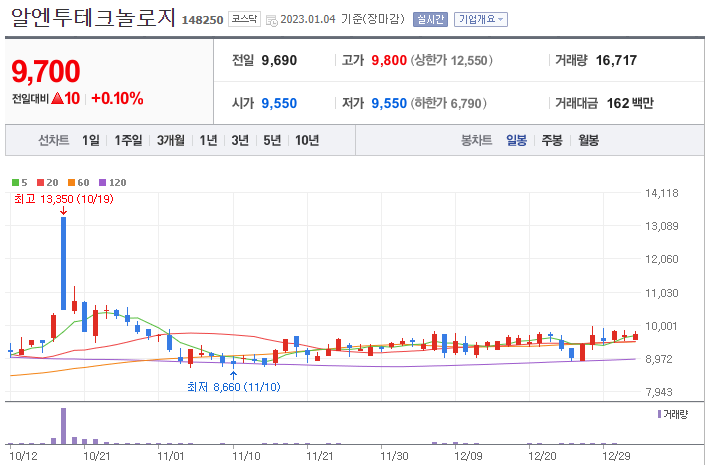Click the 12/29 date axis label
Image resolution: width=705 pixels, height=465 pixels.
click(616, 456)
